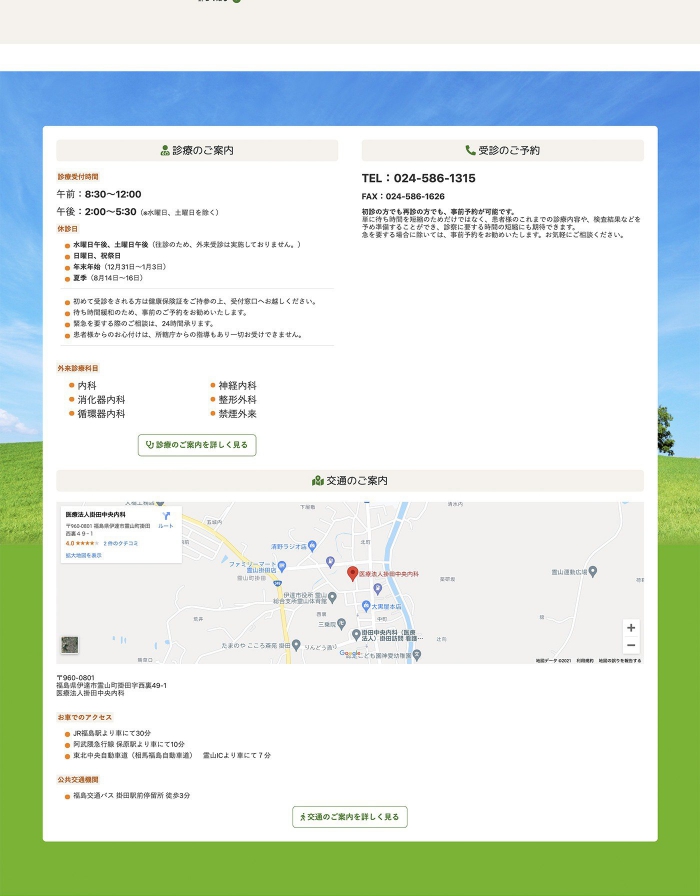Click the 掛田中央内科 訪問看護 map marker

pyautogui.click(x=356, y=635)
